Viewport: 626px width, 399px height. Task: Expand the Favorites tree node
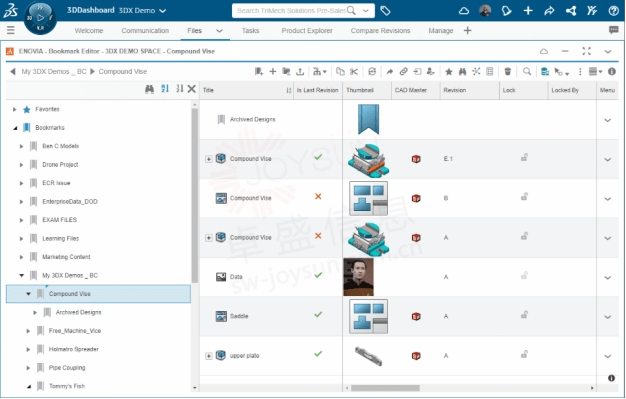point(14,109)
